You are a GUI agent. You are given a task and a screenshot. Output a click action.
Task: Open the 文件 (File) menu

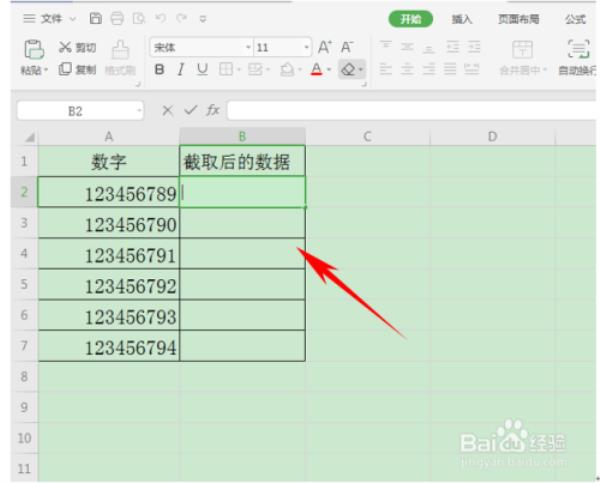51,18
